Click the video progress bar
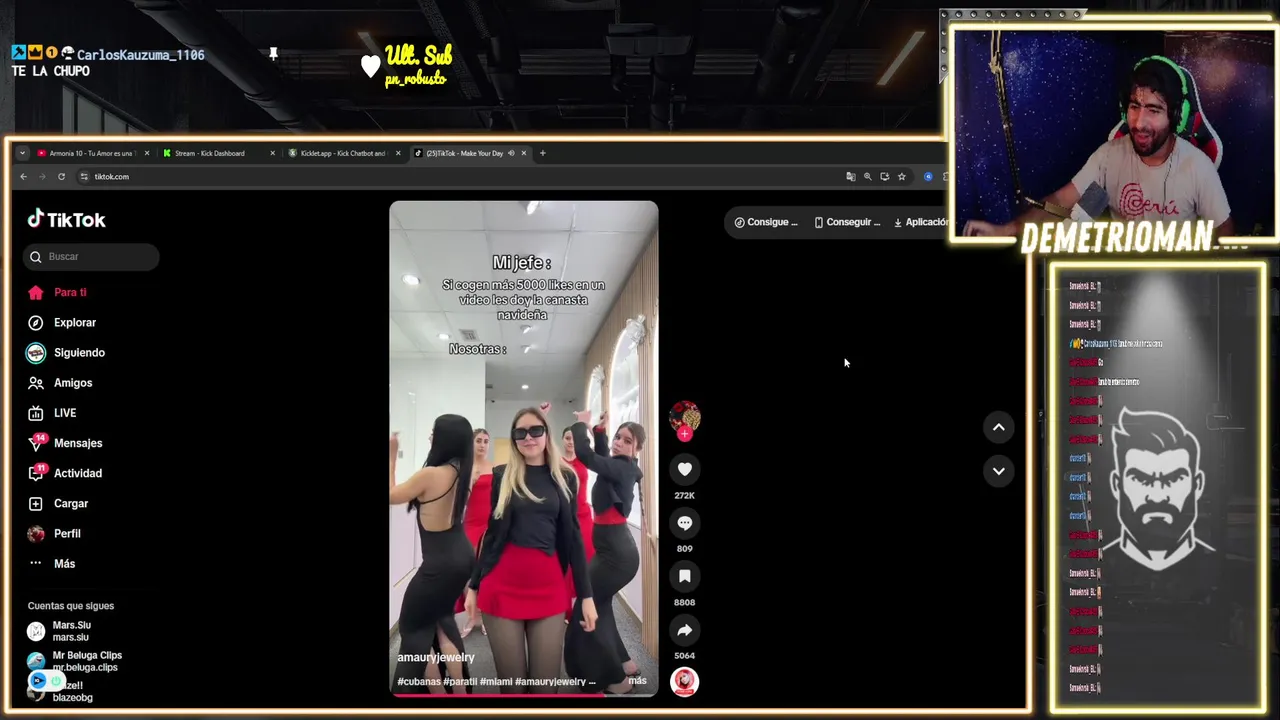Viewport: 1280px width, 720px height. (524, 694)
